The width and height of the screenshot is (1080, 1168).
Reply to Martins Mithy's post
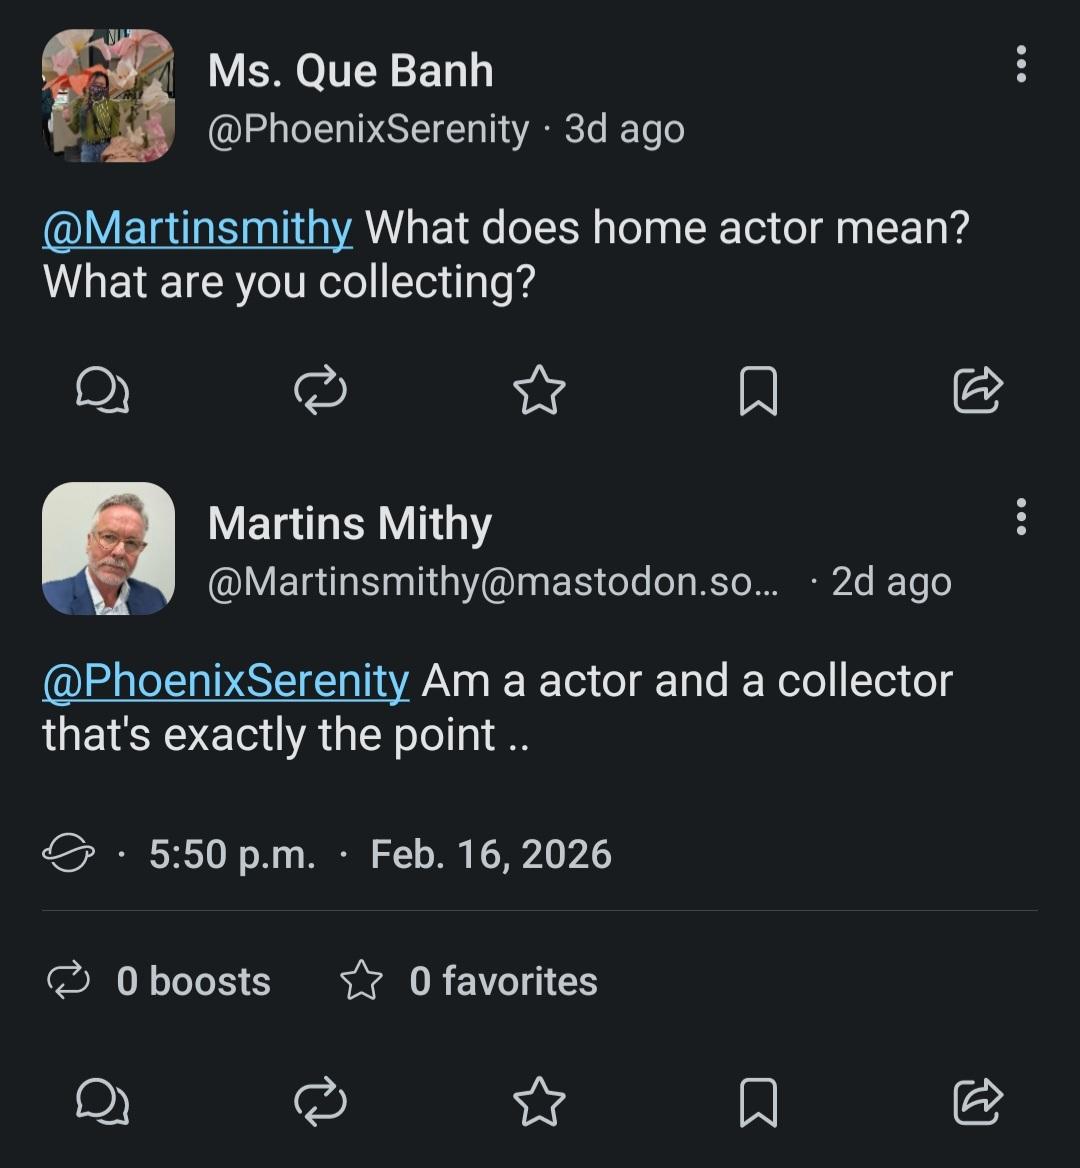click(x=102, y=1102)
